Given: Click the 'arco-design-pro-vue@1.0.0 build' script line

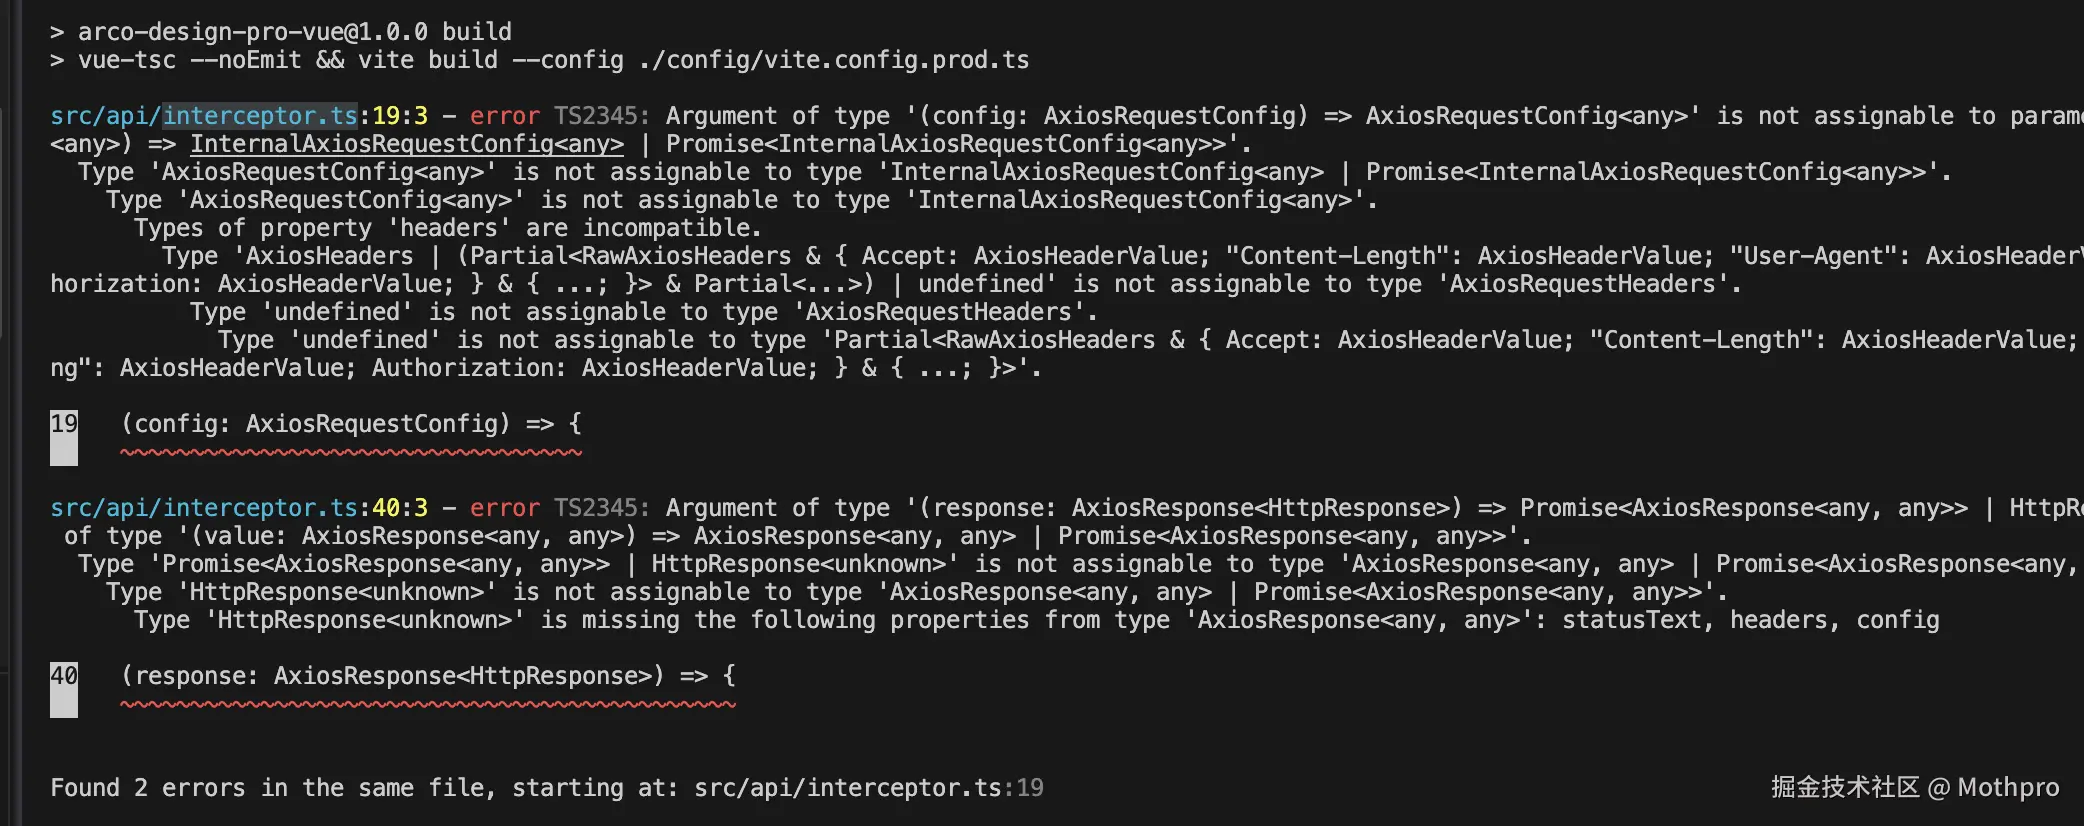Looking at the screenshot, I should pyautogui.click(x=294, y=32).
